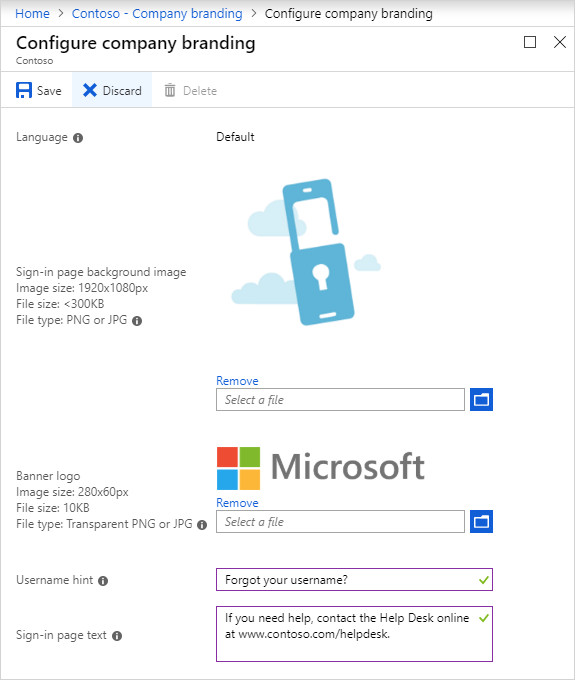
Task: Click the Save floppy disk icon
Action: tap(24, 90)
